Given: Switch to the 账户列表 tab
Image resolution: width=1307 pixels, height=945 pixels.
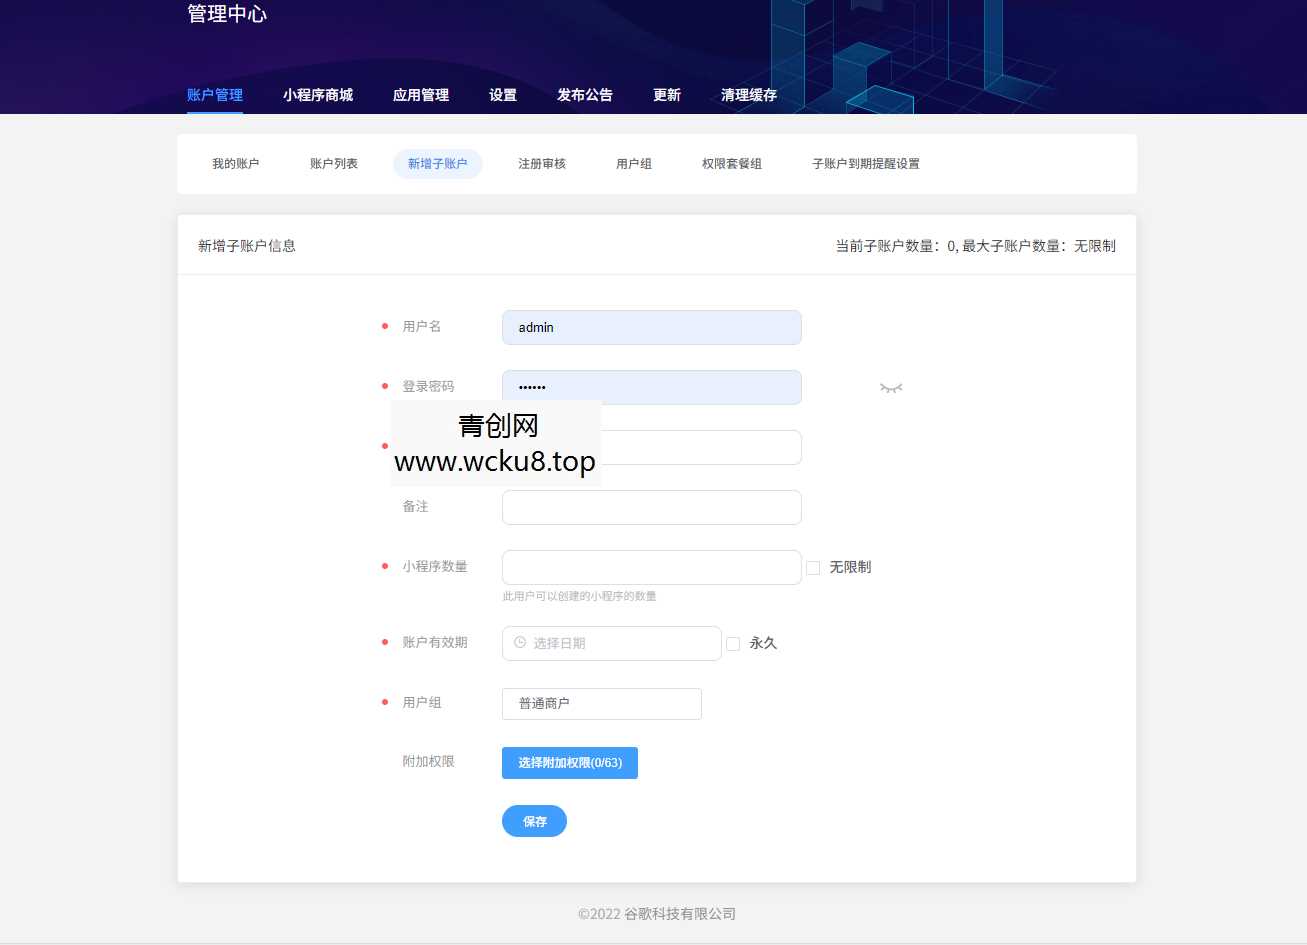Looking at the screenshot, I should pos(333,163).
